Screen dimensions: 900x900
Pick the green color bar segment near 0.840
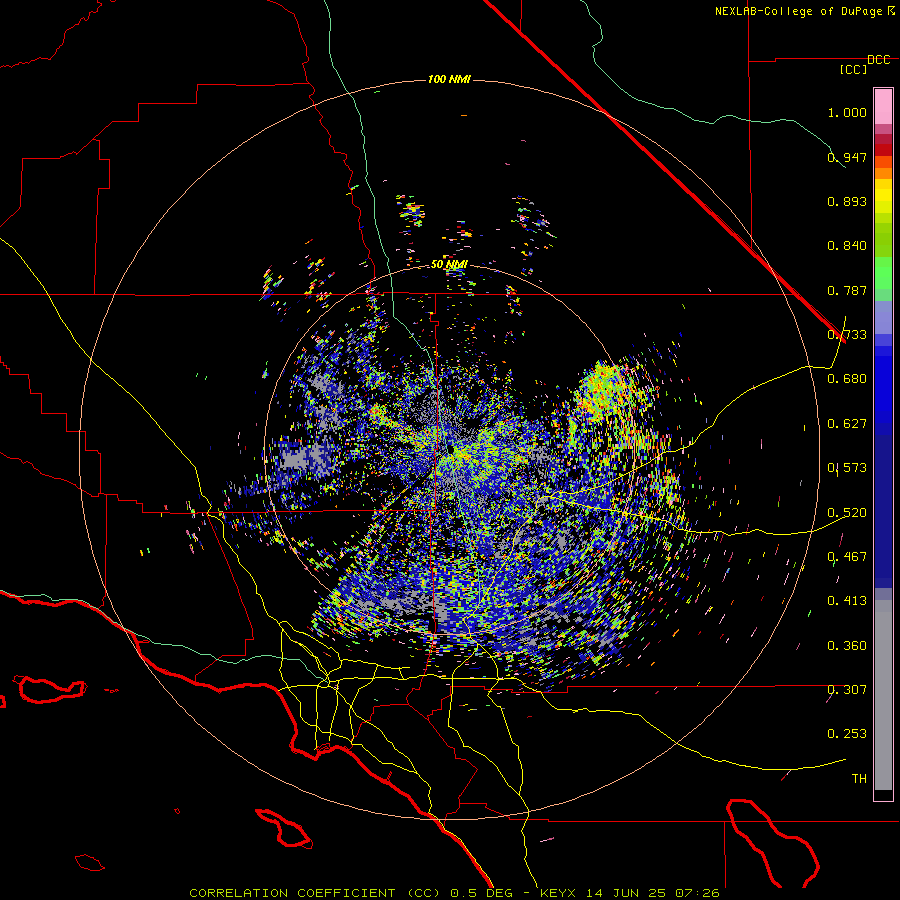tap(883, 240)
